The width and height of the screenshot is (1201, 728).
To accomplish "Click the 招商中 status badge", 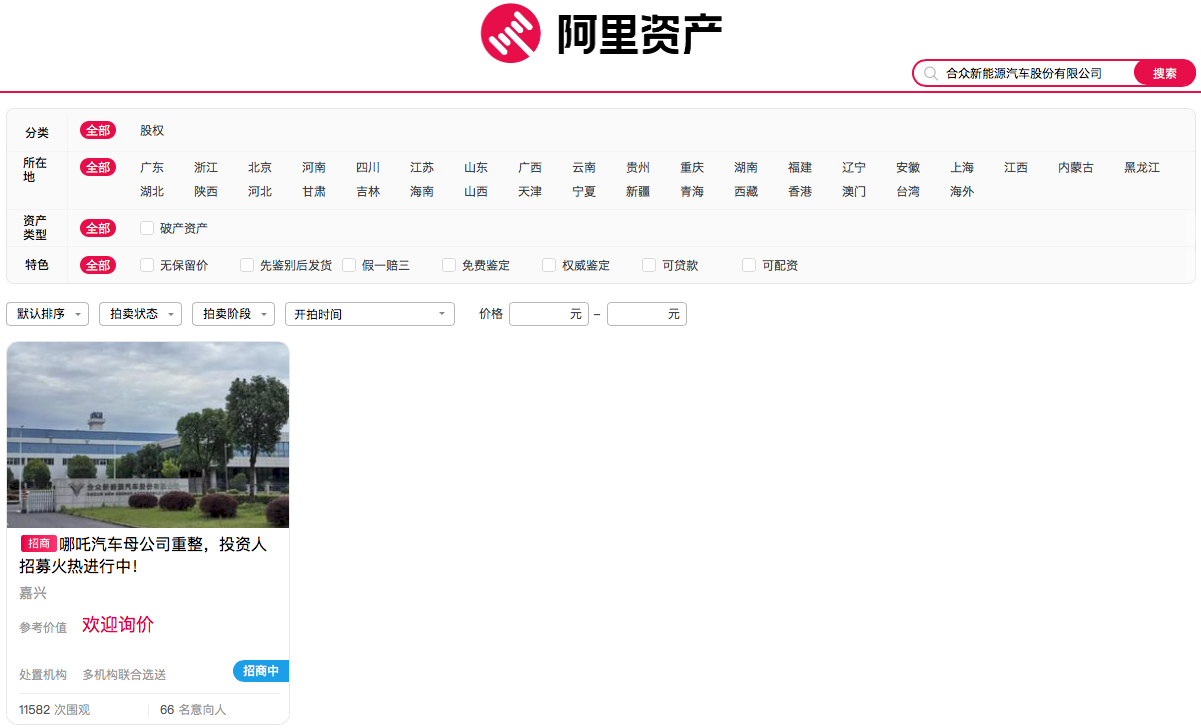I will [x=261, y=671].
